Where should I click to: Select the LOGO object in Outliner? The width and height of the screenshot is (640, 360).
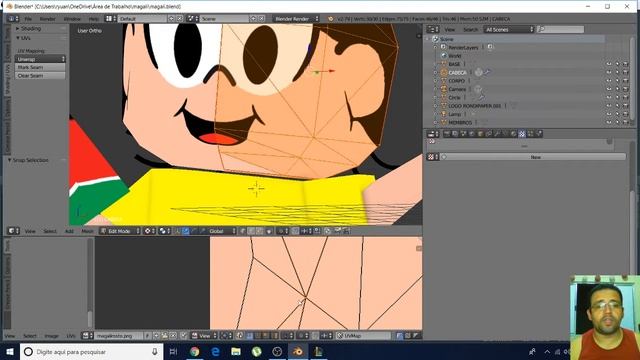click(474, 106)
